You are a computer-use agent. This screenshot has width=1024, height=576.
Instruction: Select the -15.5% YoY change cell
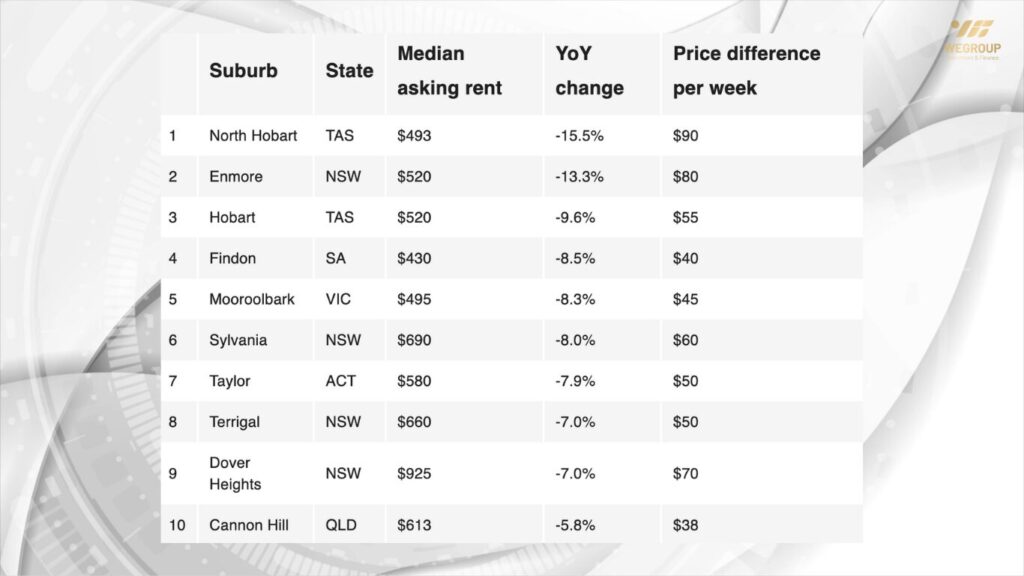tap(577, 136)
